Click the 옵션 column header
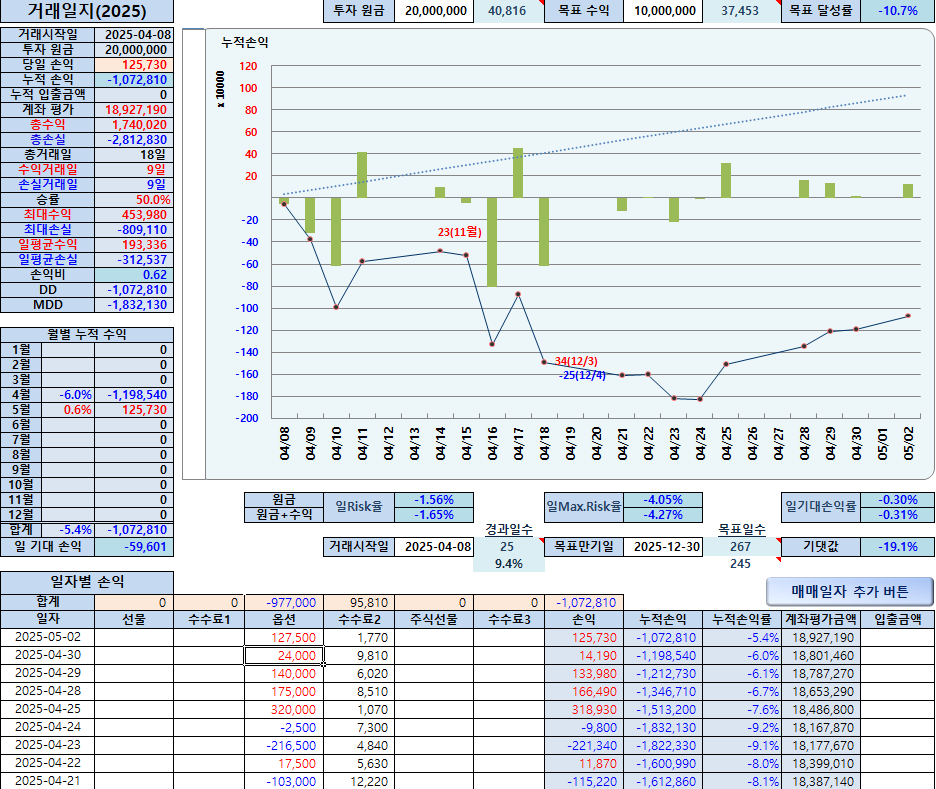 point(284,620)
